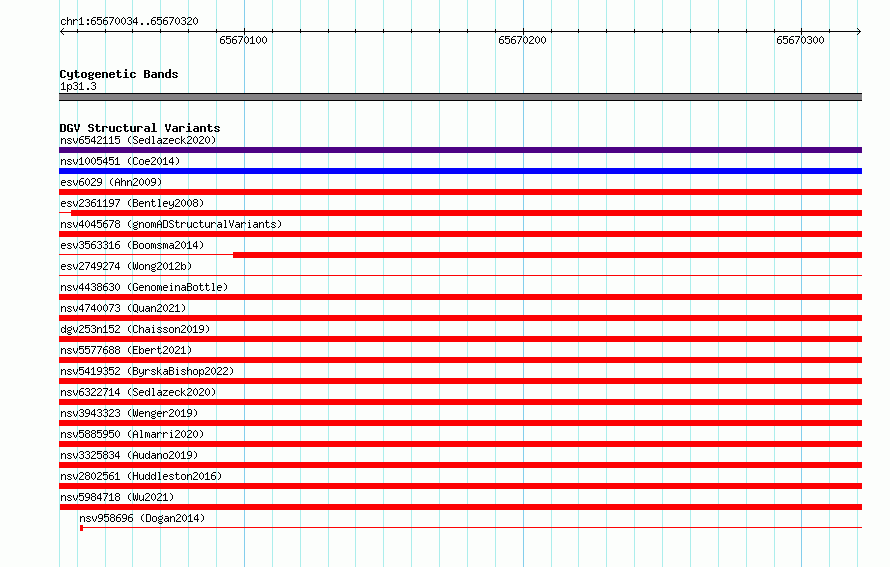Select the esv3563316 (Boomsma2014) label
Image resolution: width=890 pixels, height=567 pixels.
(132, 245)
